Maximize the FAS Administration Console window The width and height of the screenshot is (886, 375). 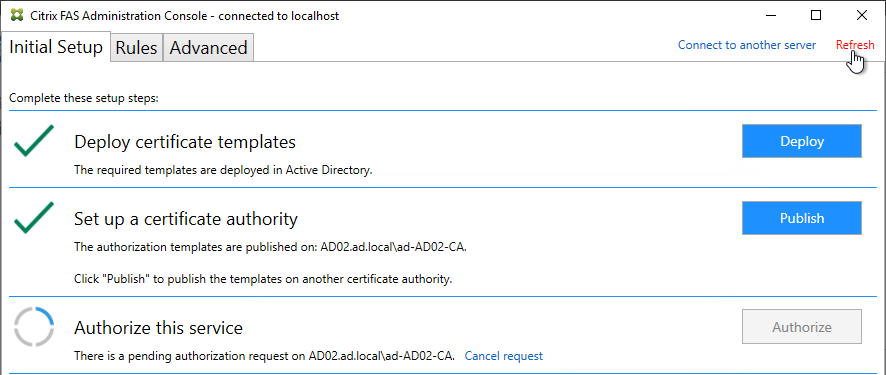(816, 15)
